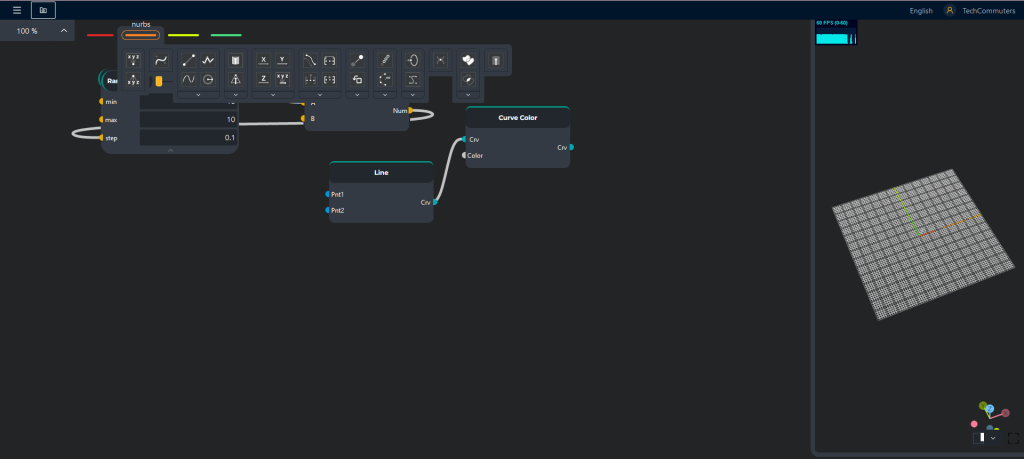The image size is (1024, 459).
Task: Toggle the small yellow slider switch
Action: click(x=159, y=81)
